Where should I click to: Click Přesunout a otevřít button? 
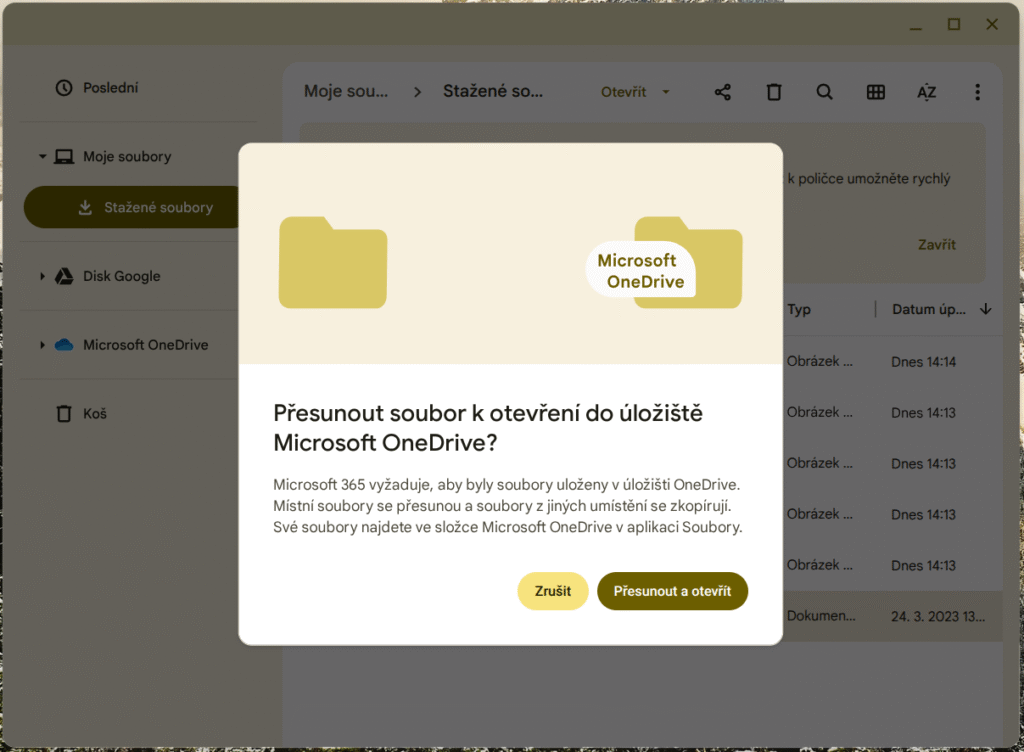pos(672,591)
